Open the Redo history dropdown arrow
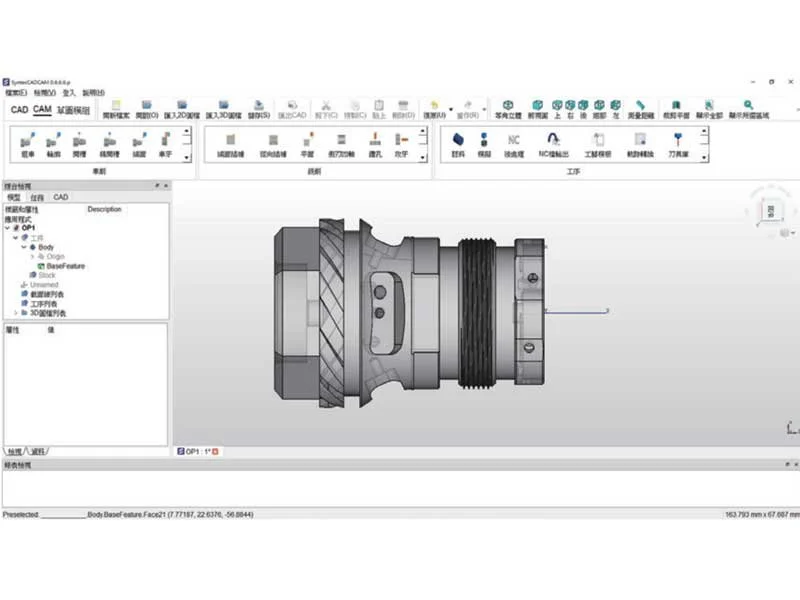Image resolution: width=800 pixels, height=600 pixels. (484, 109)
